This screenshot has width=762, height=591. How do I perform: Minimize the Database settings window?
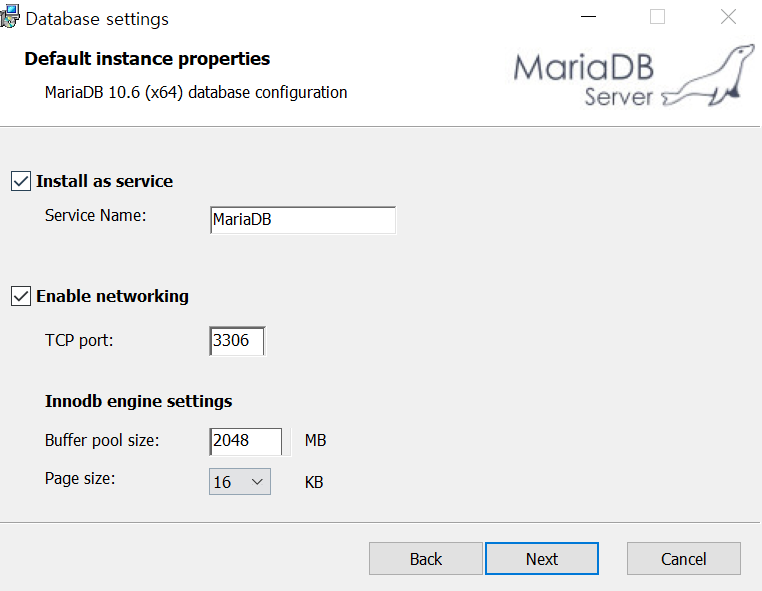point(589,17)
